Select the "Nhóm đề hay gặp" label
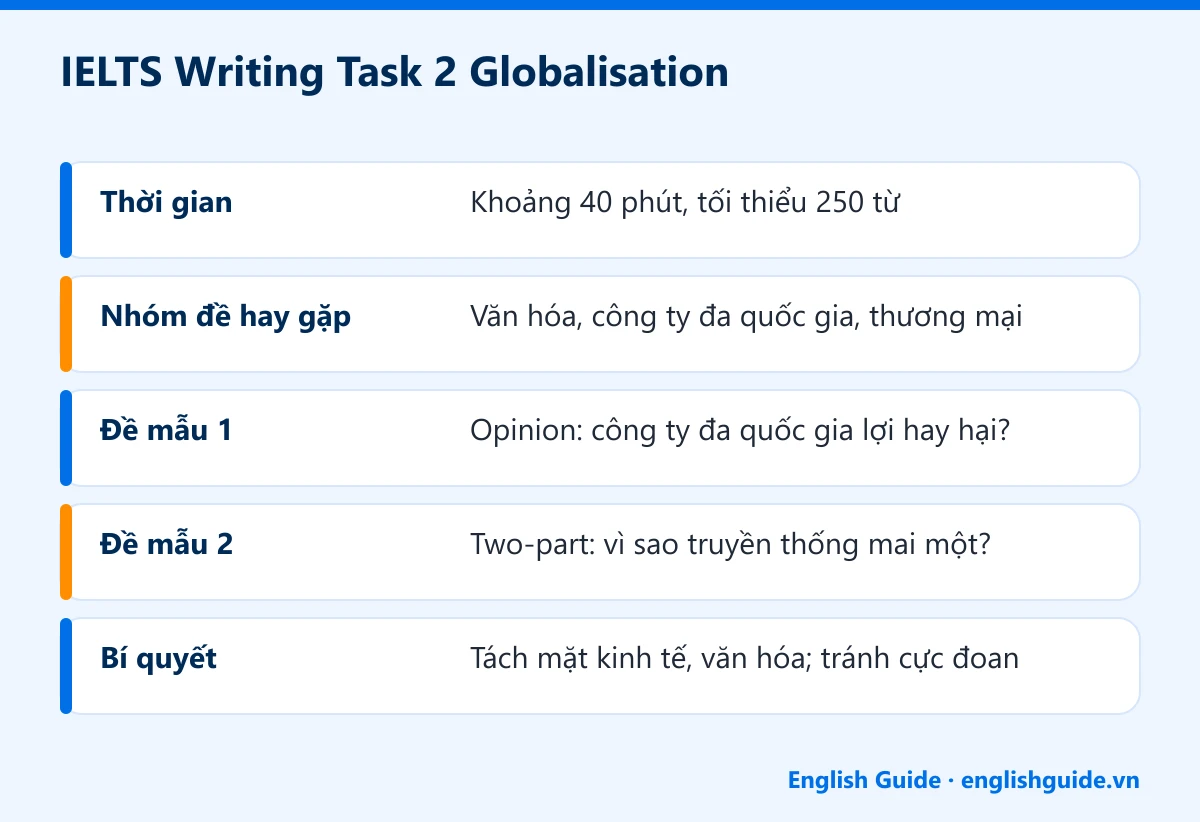This screenshot has height=822, width=1200. pos(226,317)
